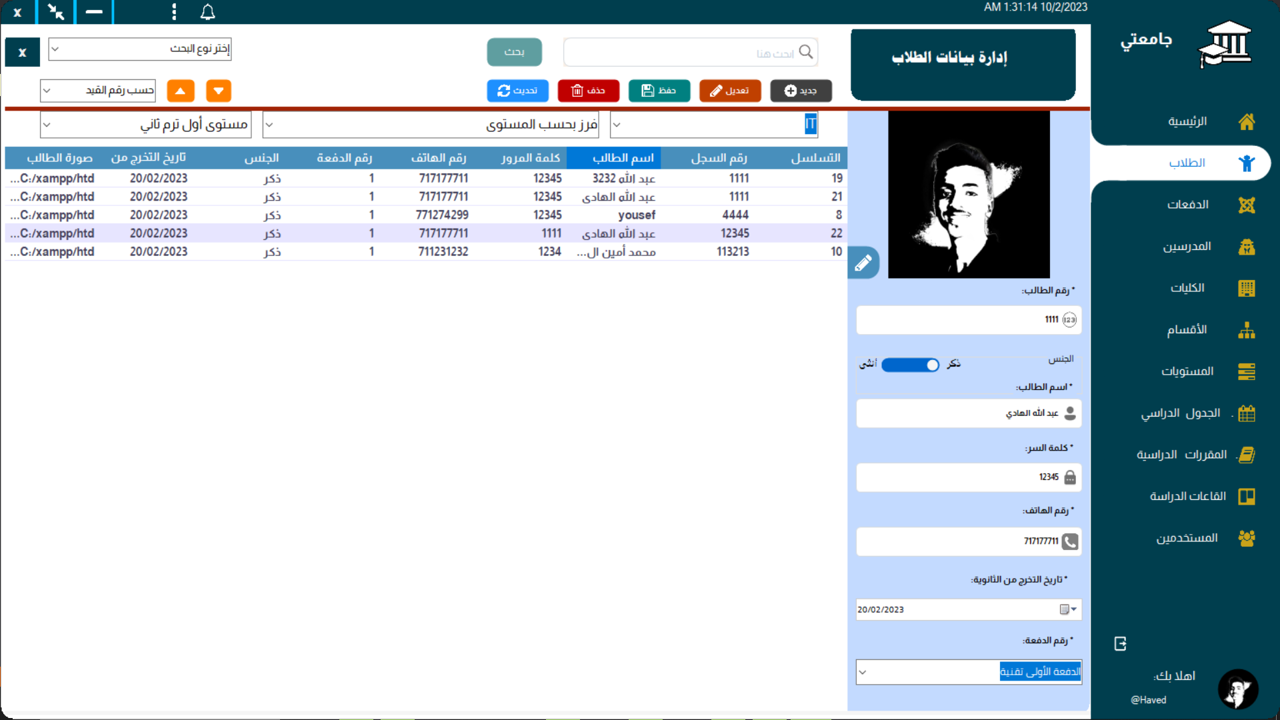Open the graduation date picker

click(1068, 609)
